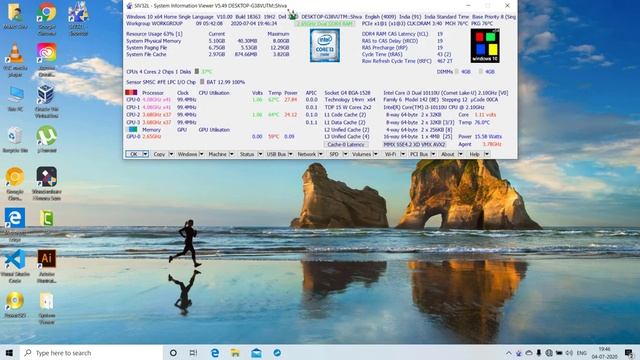Expand the Volumes dropdown arrow

[376, 154]
